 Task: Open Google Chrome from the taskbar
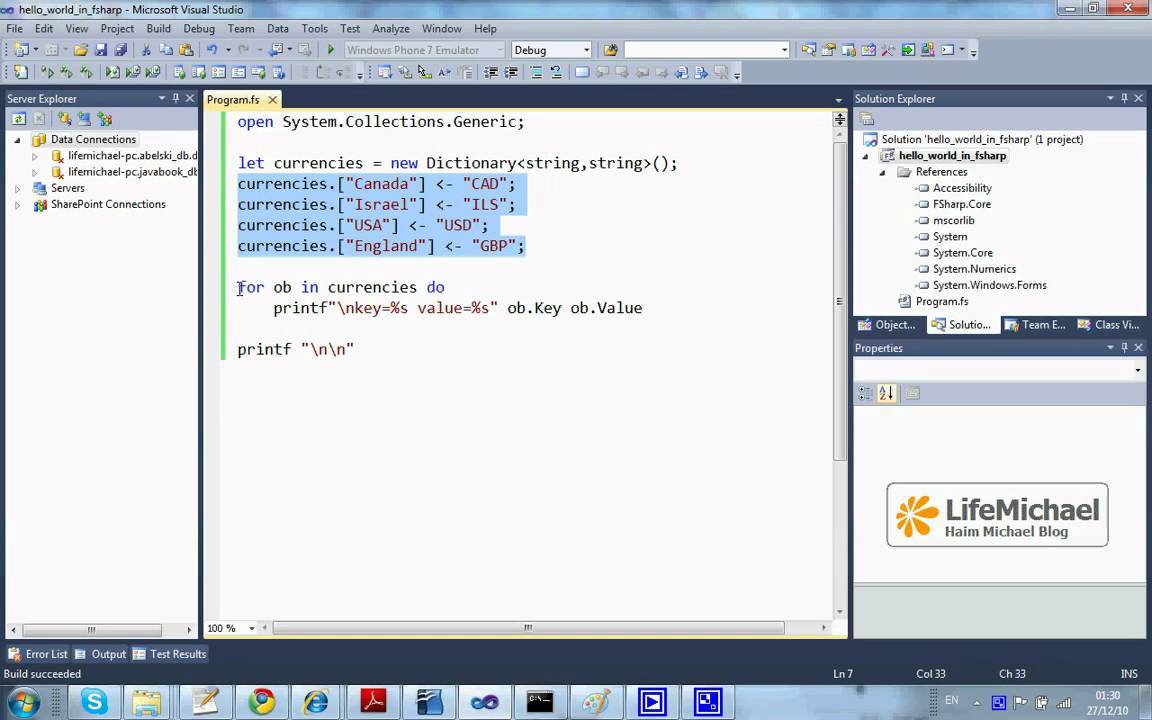click(x=261, y=702)
